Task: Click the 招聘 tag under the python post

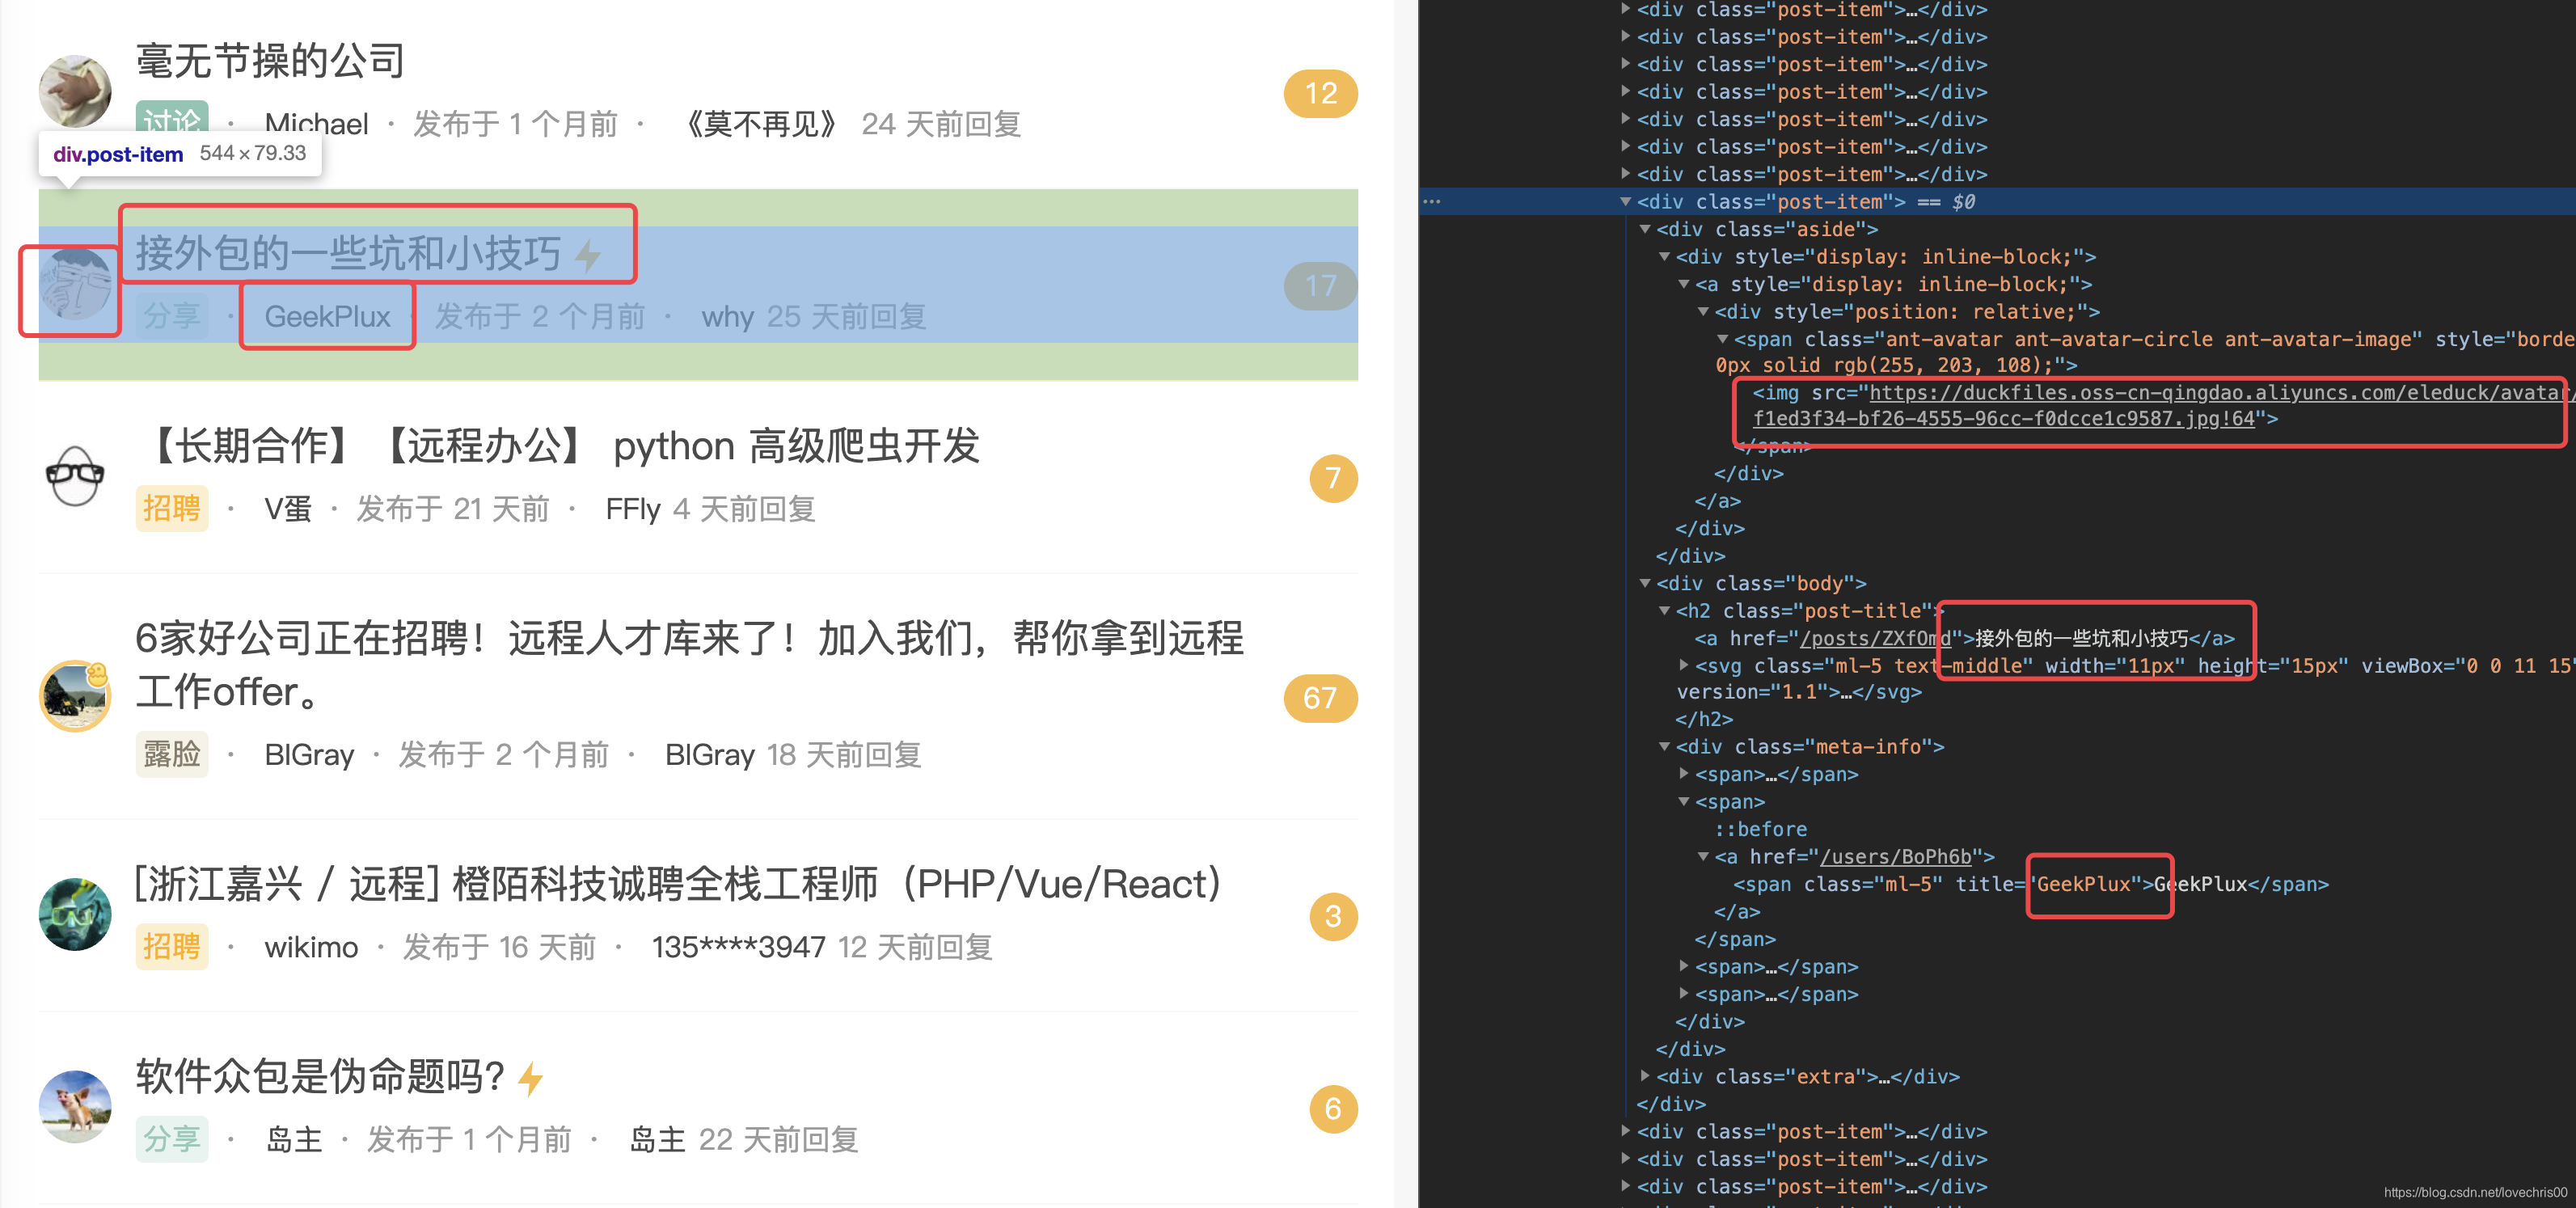Action: click(x=172, y=508)
